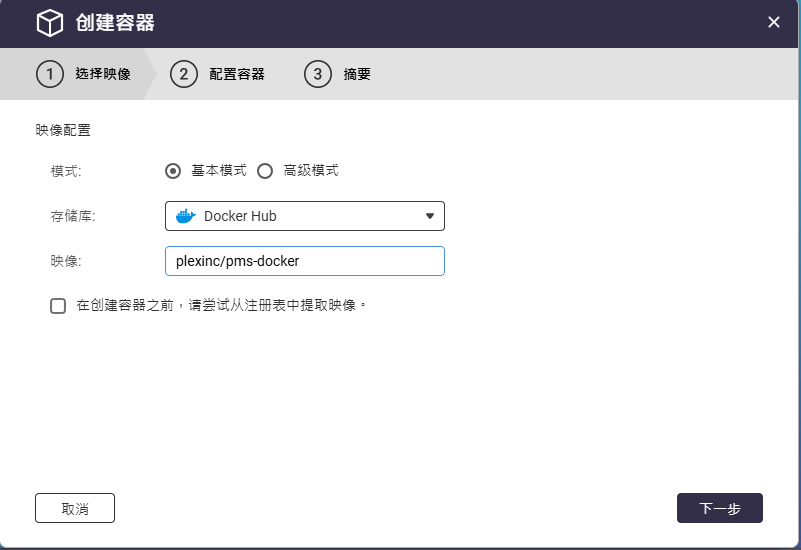Open the 存储库 Docker Hub dropdown
This screenshot has width=801, height=550.
[x=305, y=216]
